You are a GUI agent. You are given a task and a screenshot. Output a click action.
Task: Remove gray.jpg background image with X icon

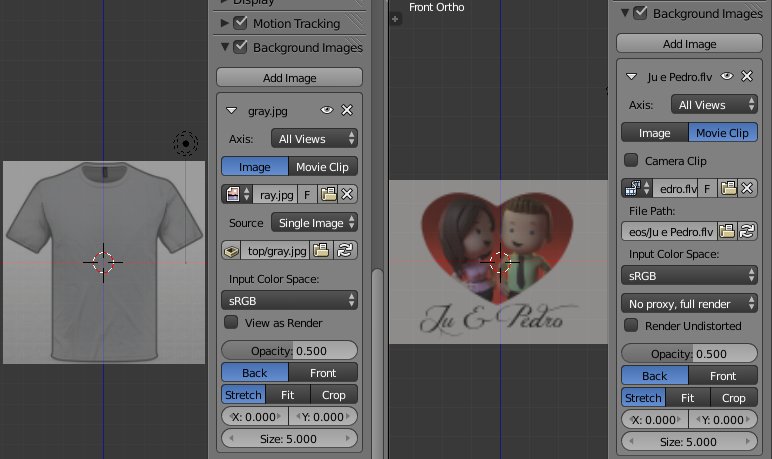coord(347,110)
